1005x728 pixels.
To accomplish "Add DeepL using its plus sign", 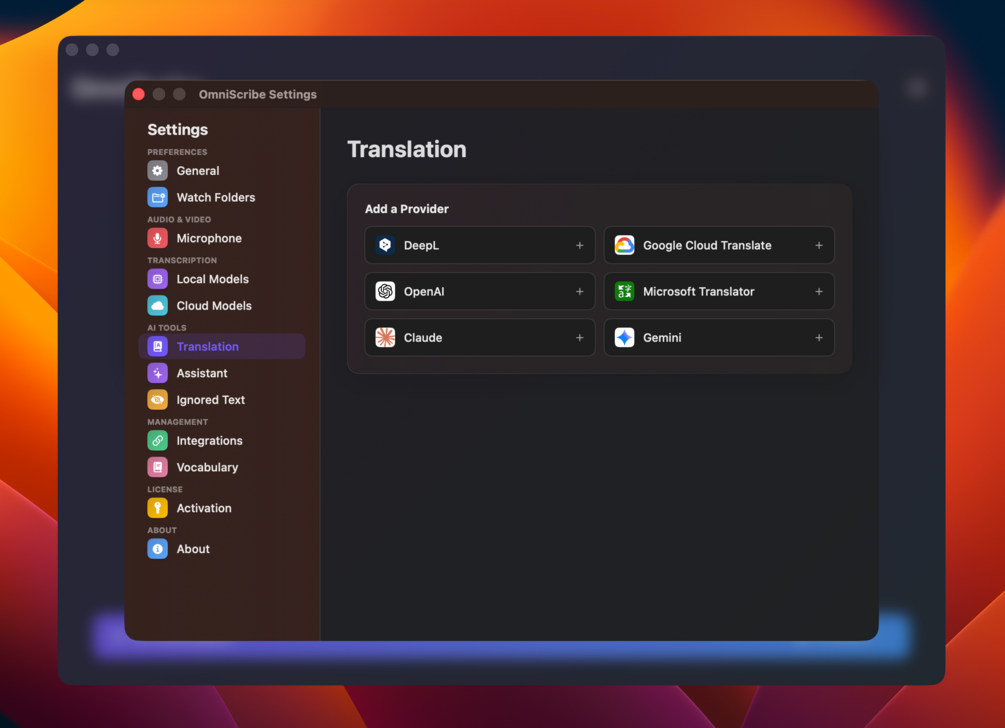I will tap(579, 245).
